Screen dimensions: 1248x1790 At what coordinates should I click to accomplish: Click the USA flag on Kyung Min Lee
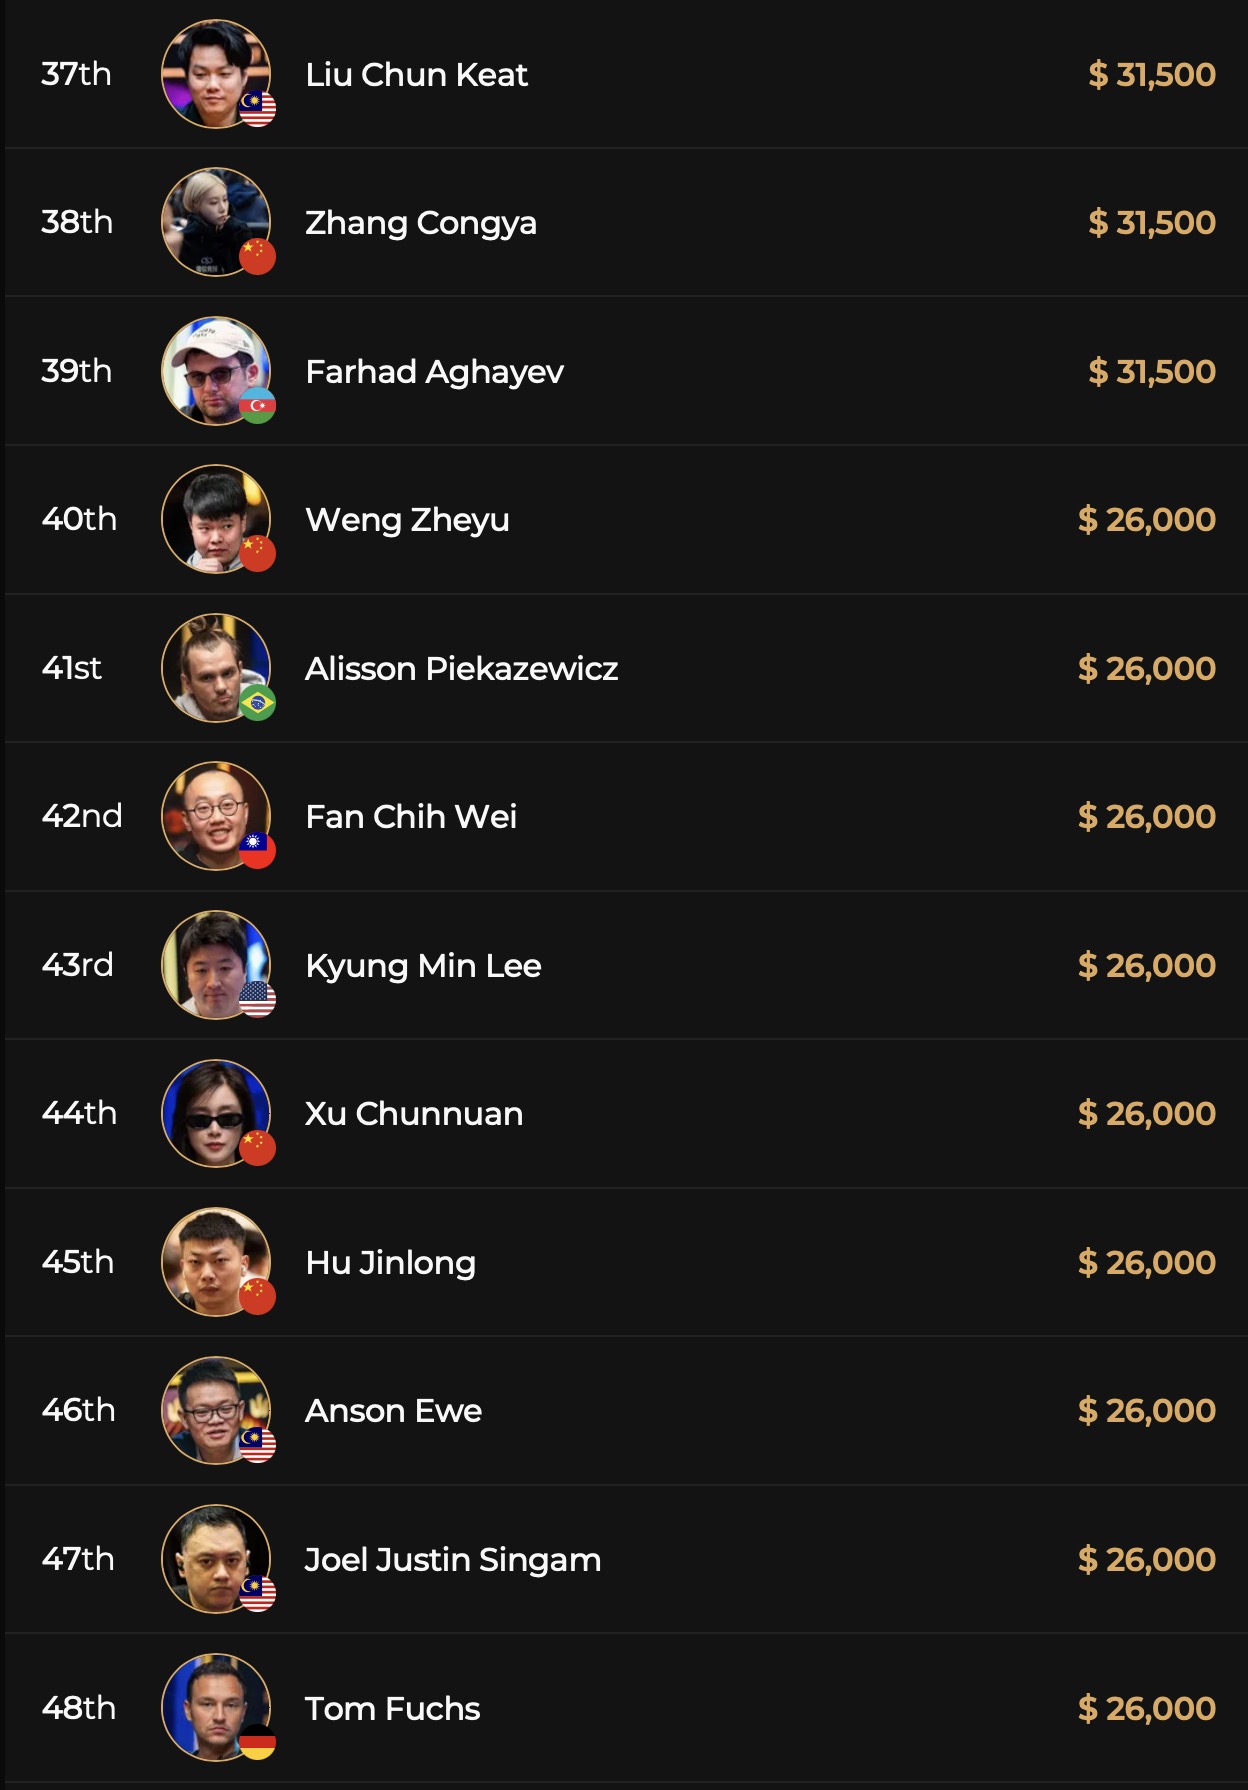tap(257, 1000)
